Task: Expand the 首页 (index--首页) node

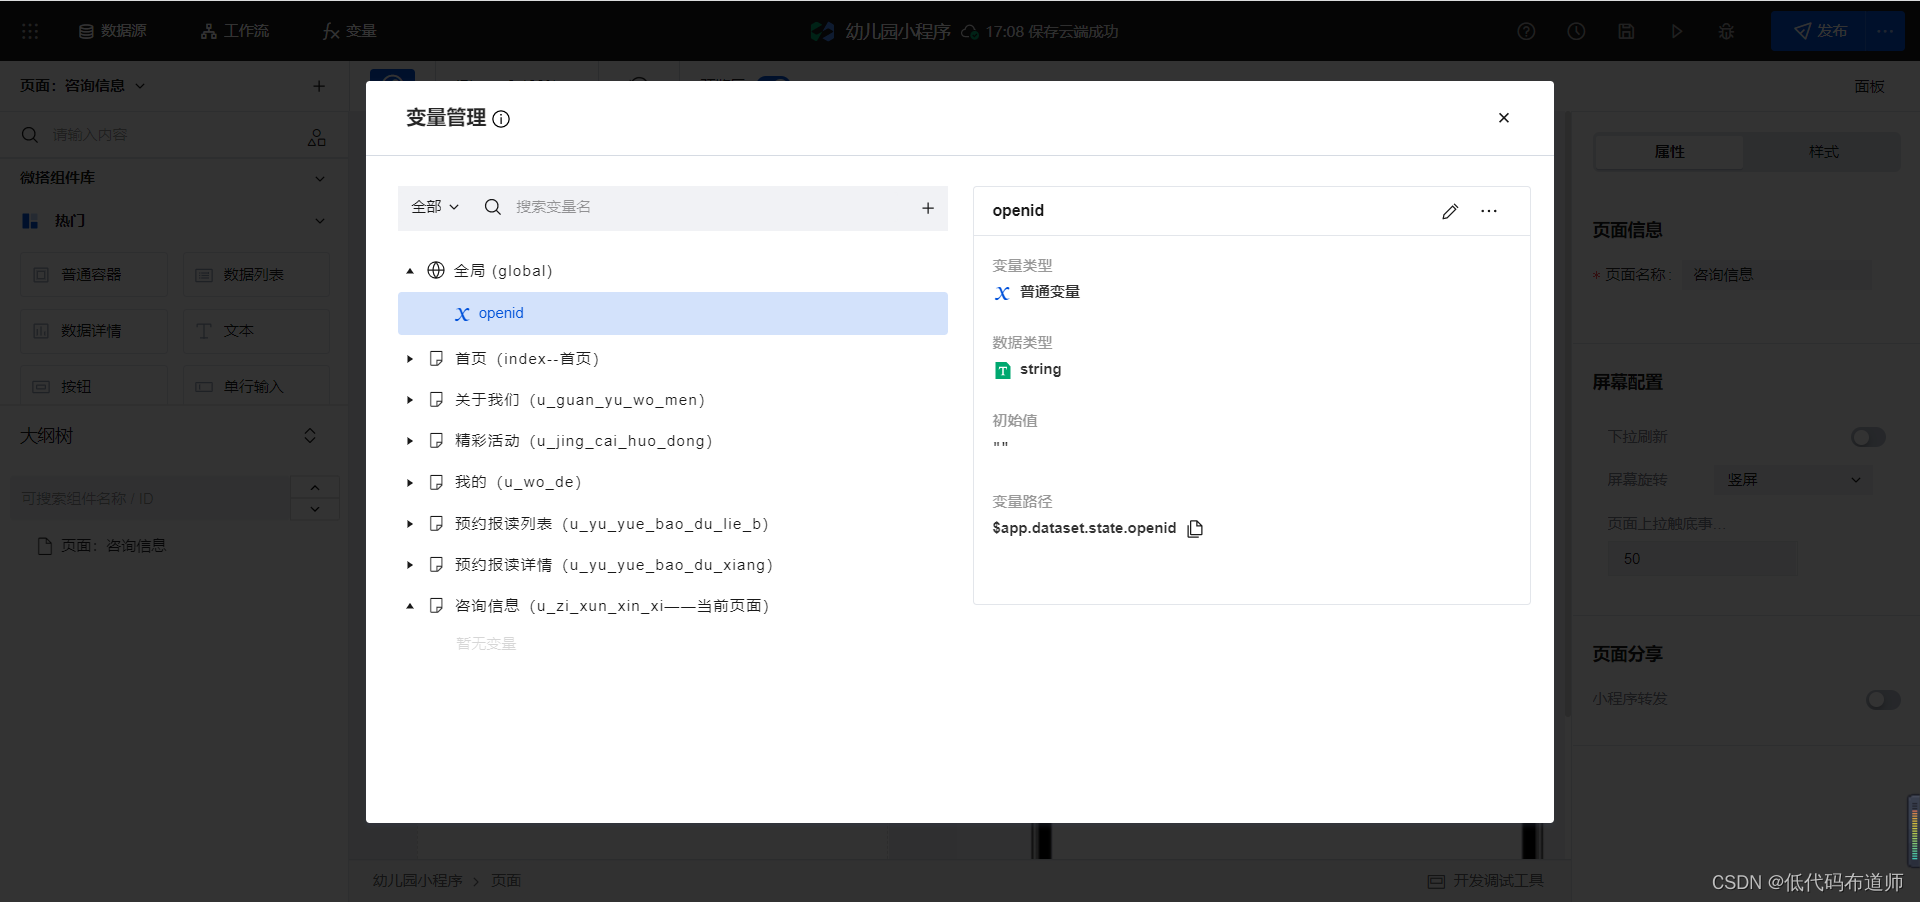Action: (x=410, y=359)
